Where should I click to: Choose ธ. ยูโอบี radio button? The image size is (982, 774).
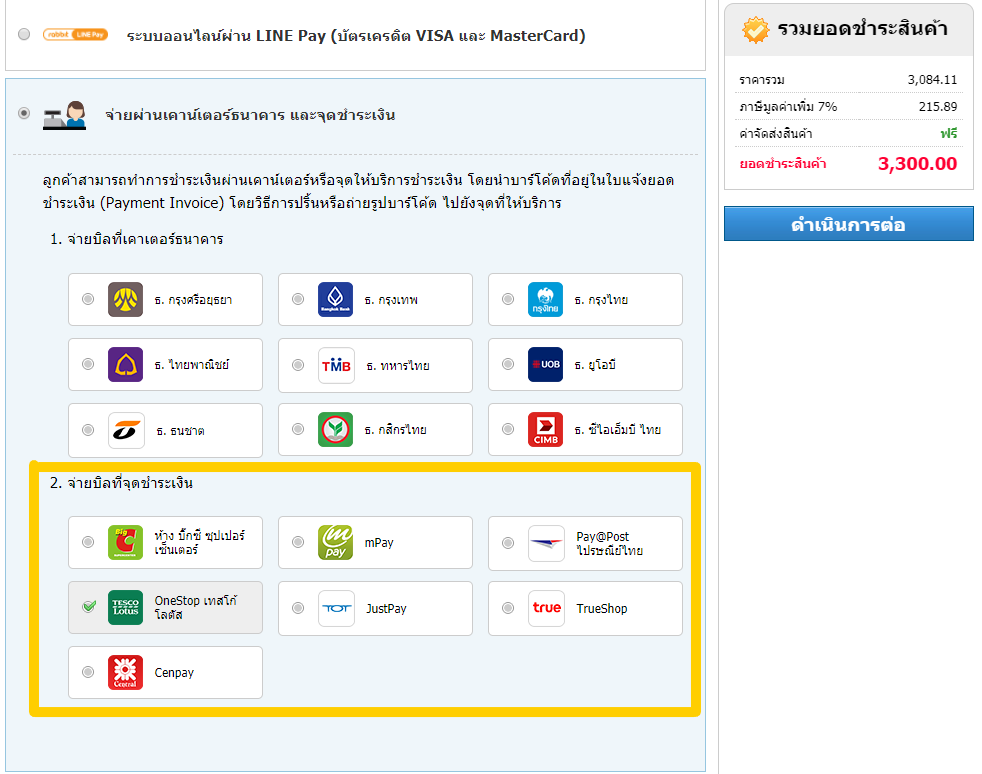[508, 364]
